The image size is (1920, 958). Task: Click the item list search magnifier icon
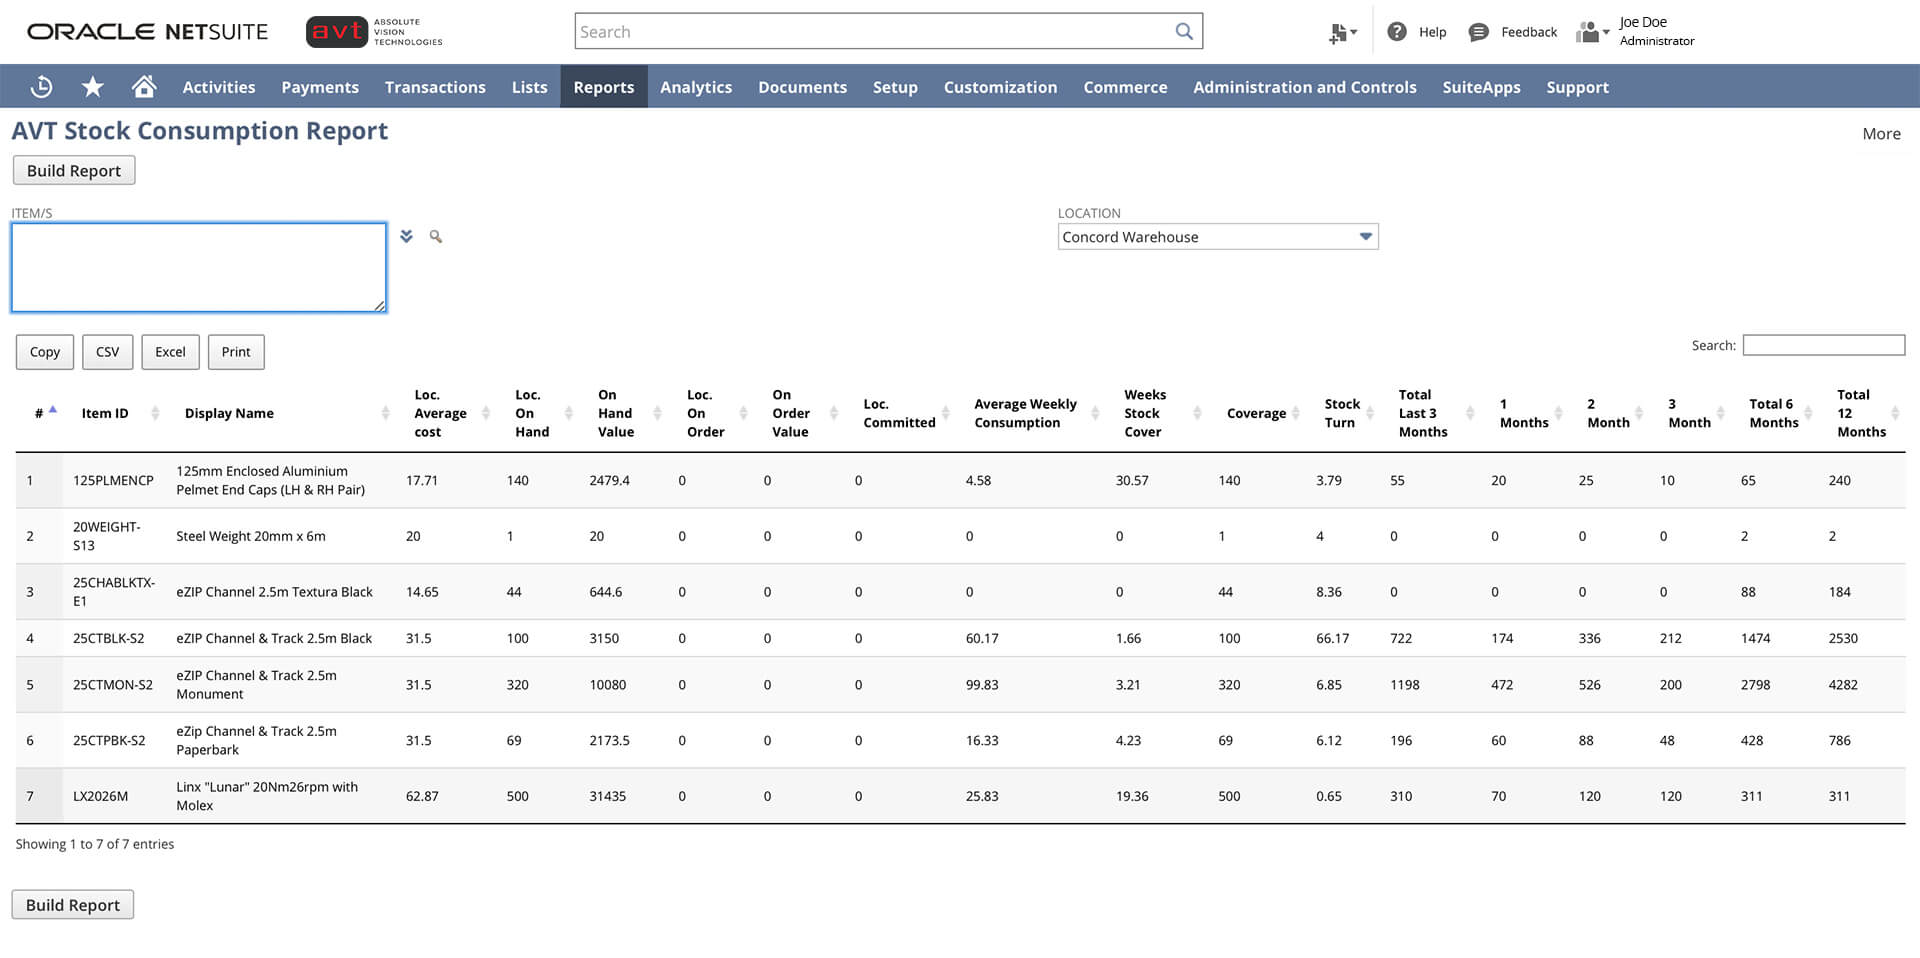point(436,237)
